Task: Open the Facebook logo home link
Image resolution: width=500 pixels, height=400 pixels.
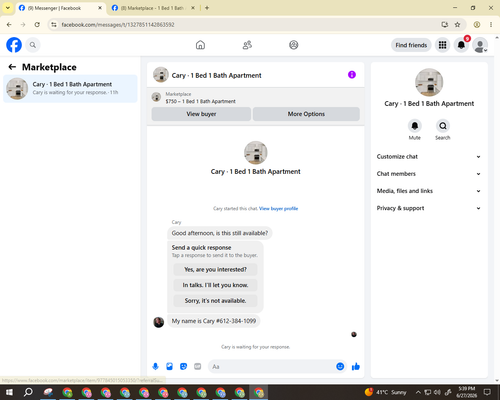Action: 14,45
